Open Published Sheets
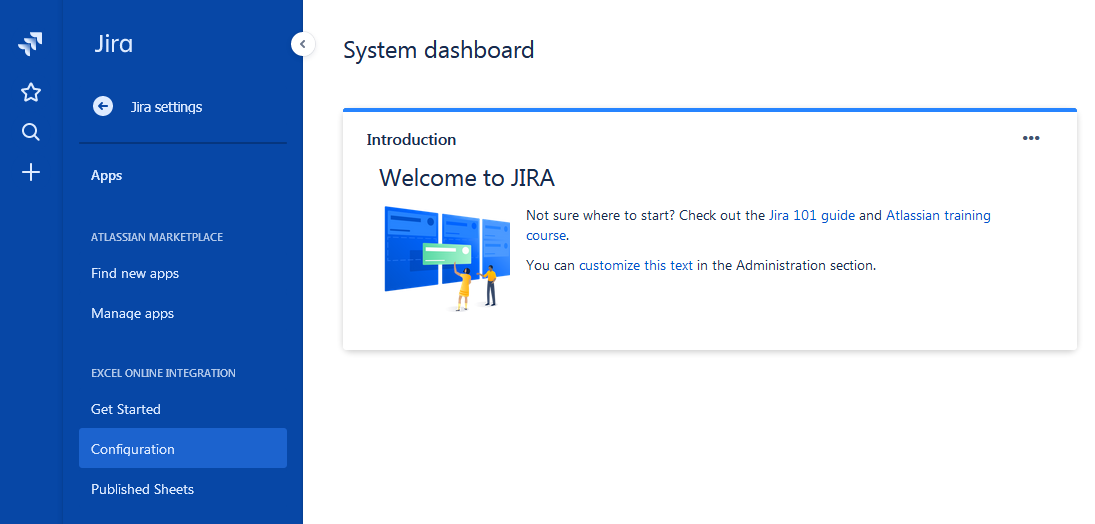This screenshot has height=524, width=1095. 142,489
